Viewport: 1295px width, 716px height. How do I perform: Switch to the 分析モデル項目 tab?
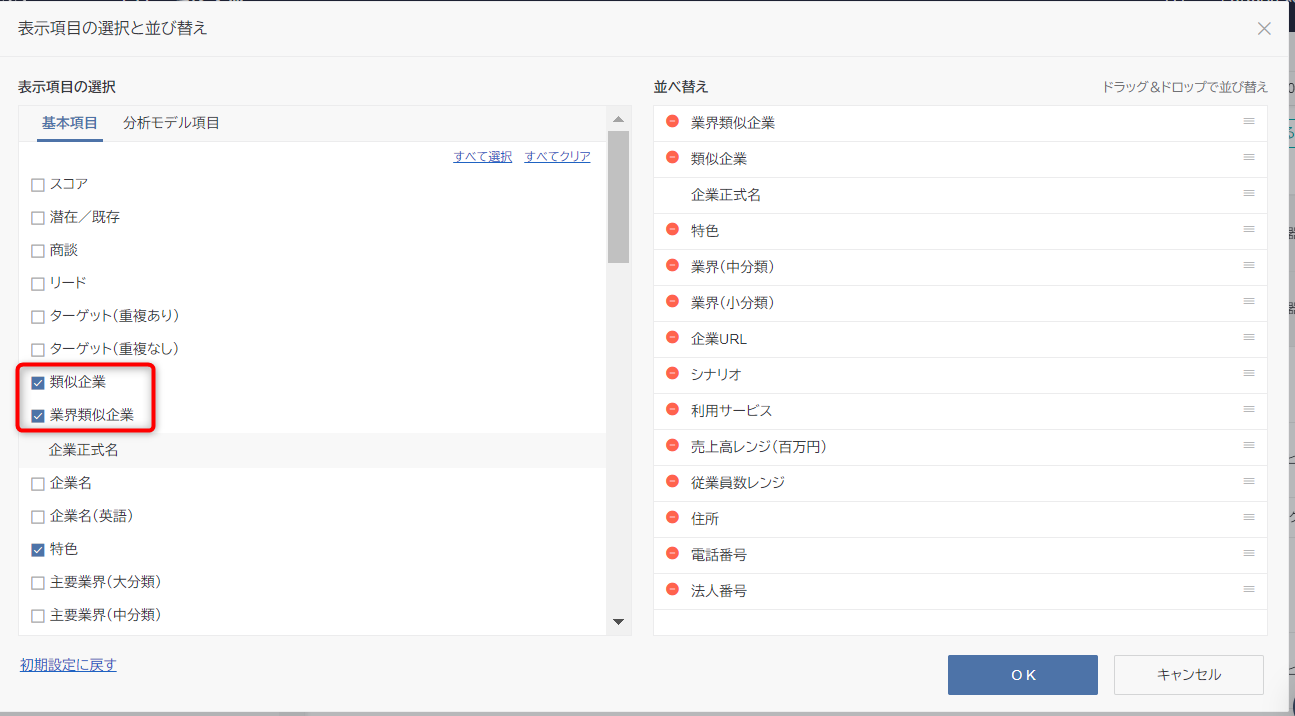[x=171, y=123]
